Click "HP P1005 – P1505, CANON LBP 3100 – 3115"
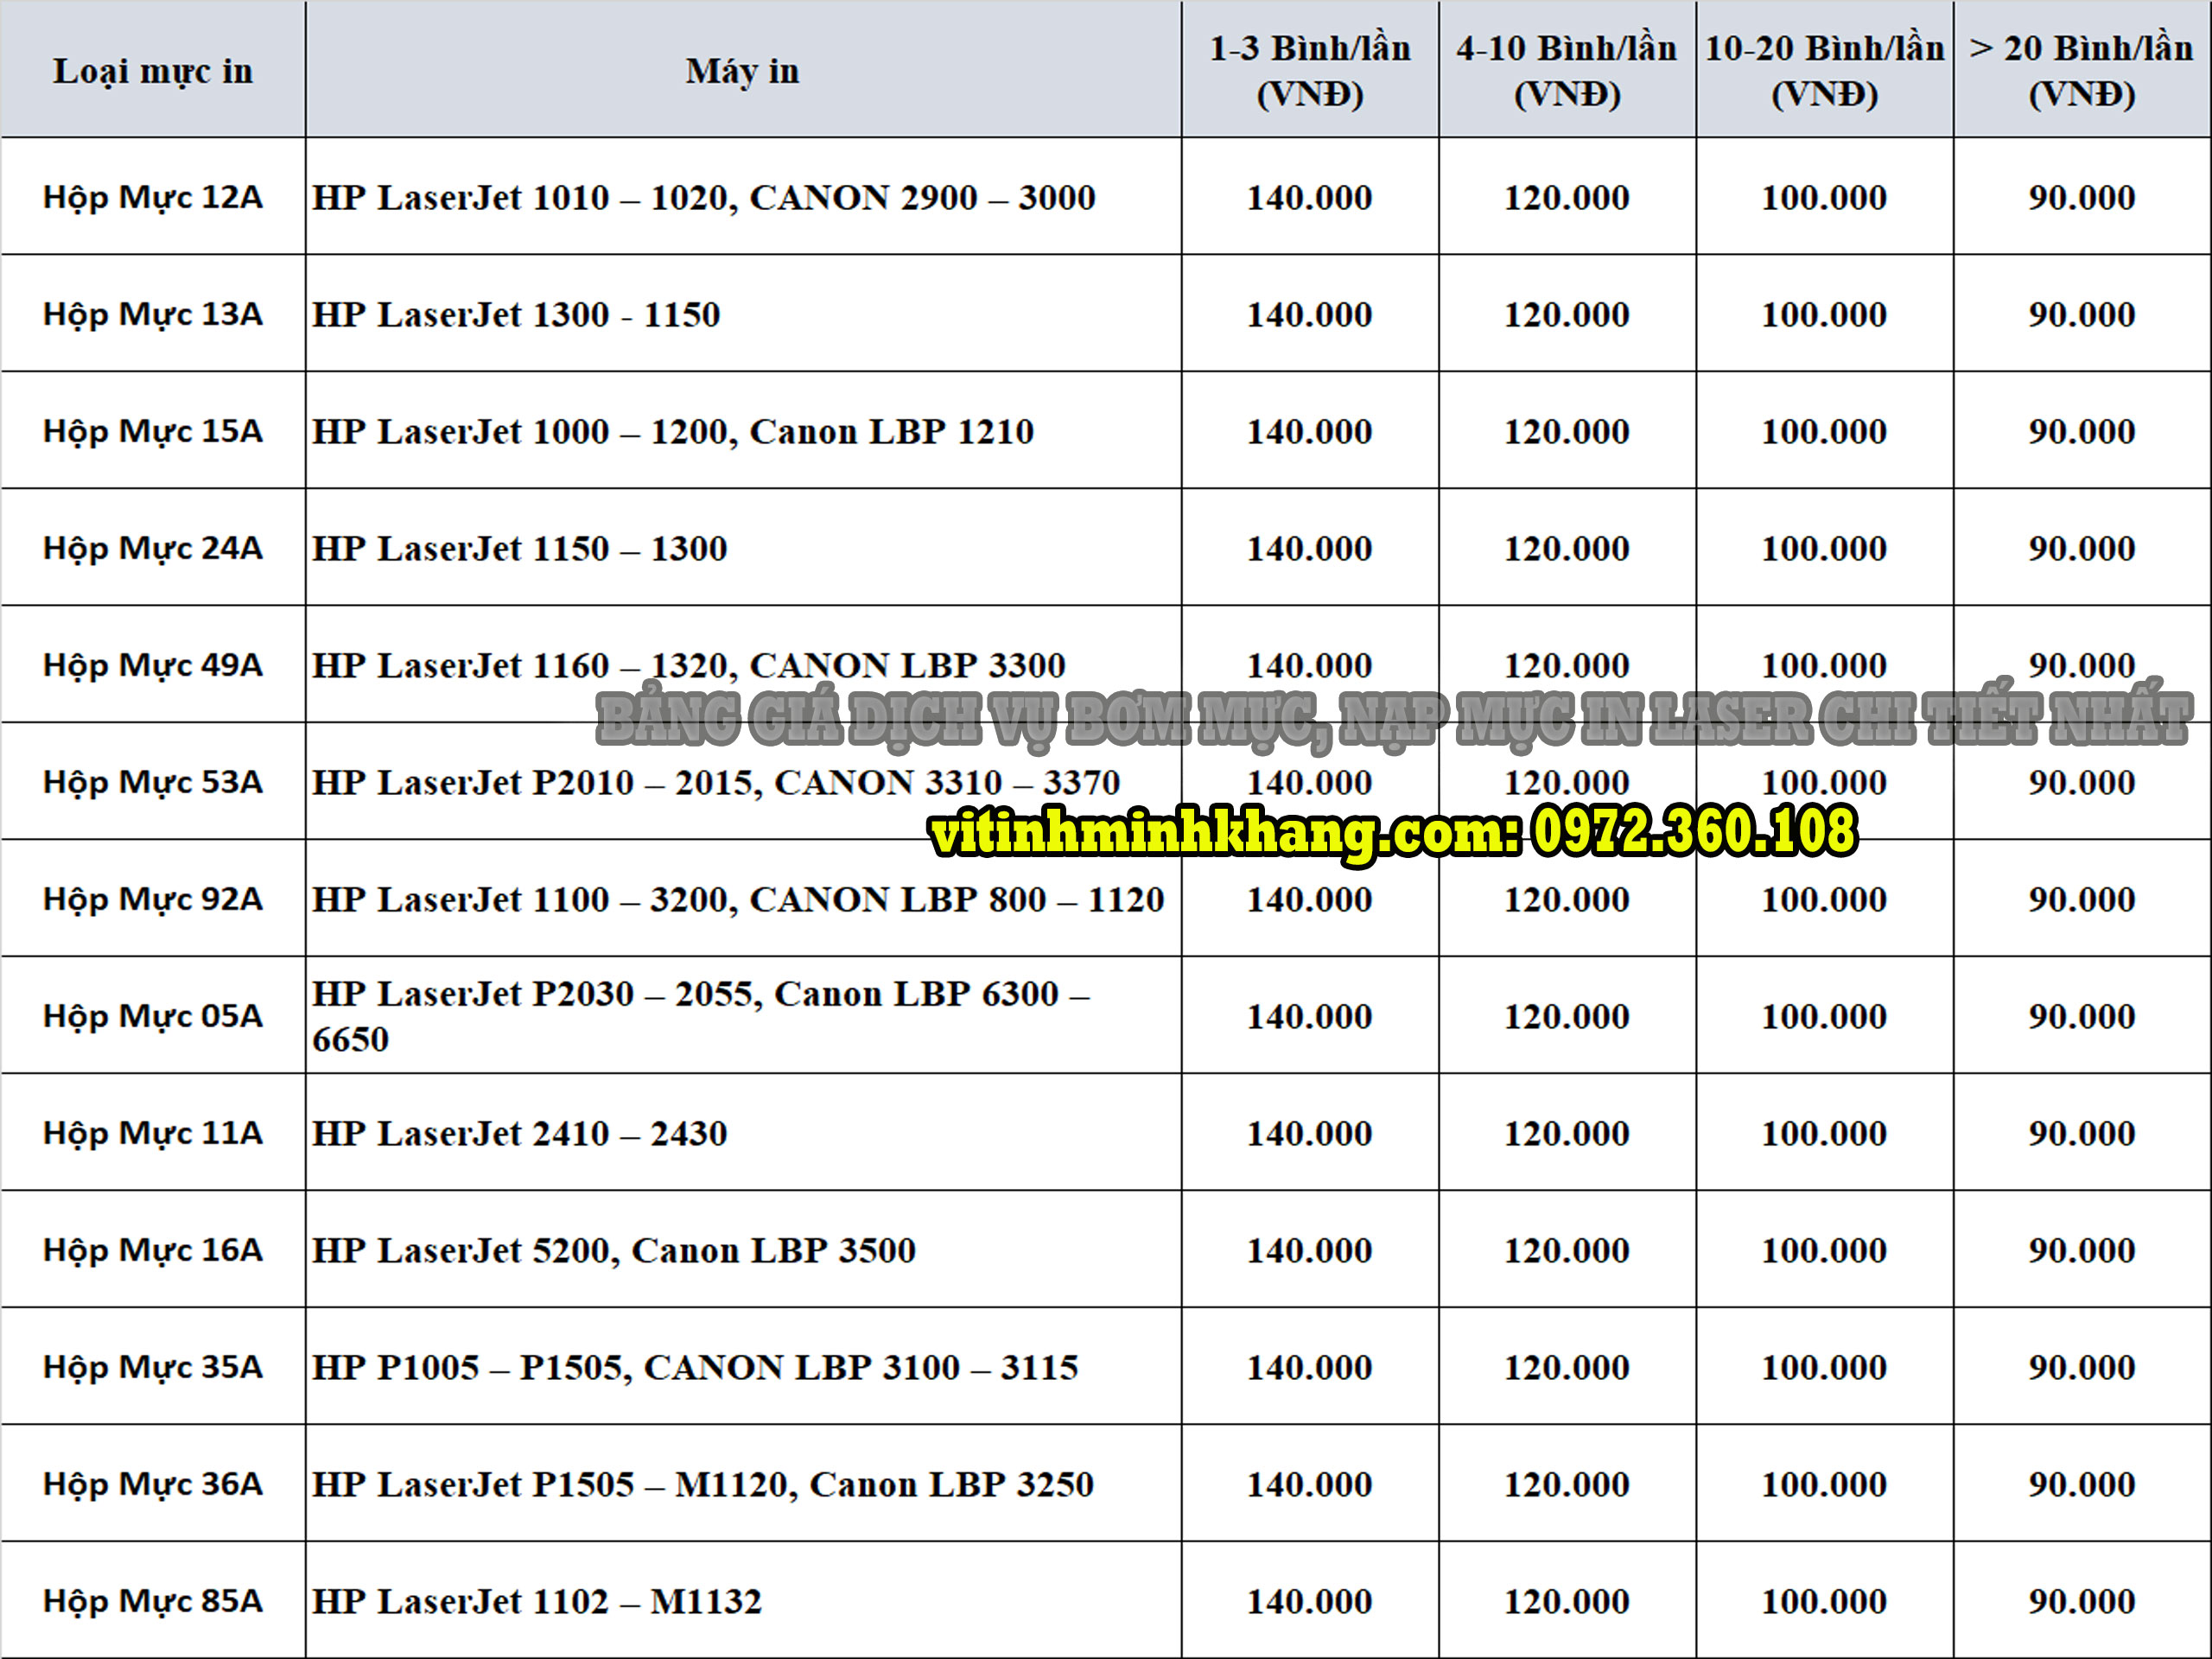 click(695, 1367)
